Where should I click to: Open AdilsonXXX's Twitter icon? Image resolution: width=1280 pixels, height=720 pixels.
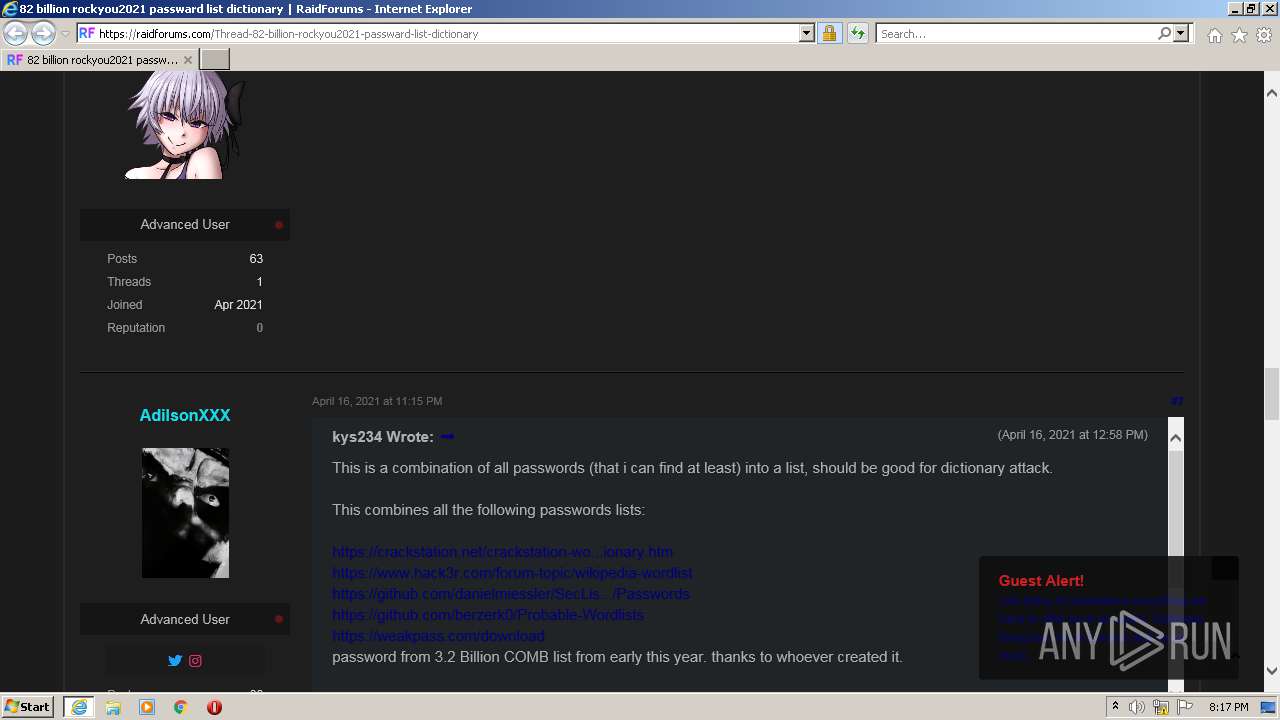pos(175,661)
